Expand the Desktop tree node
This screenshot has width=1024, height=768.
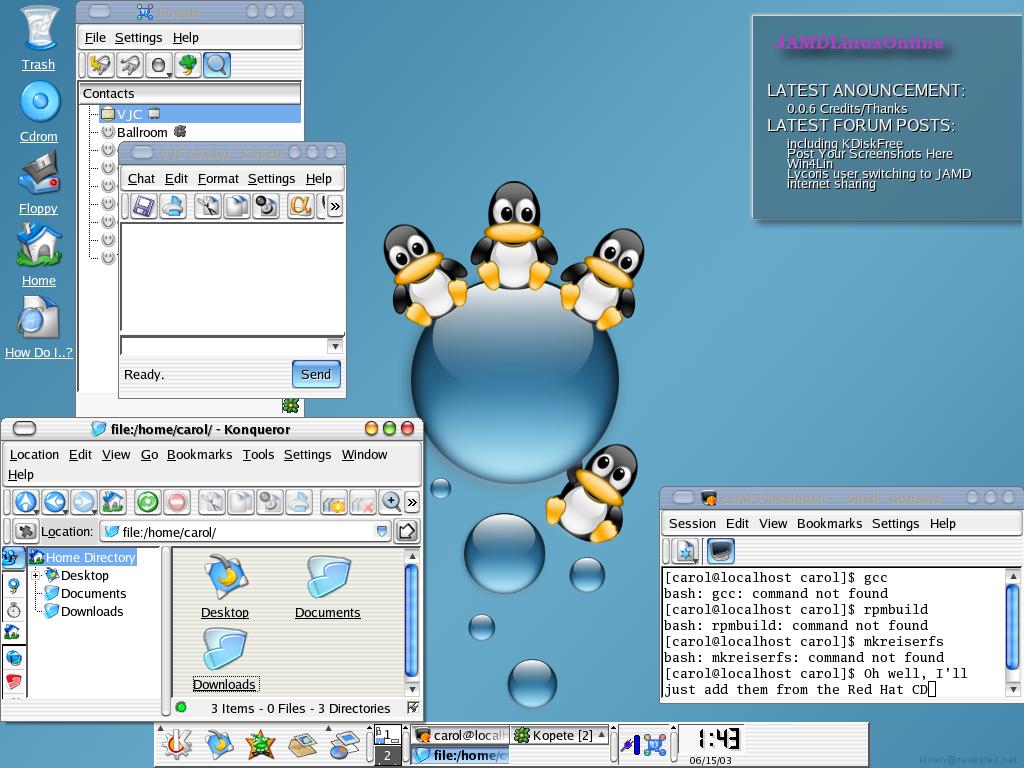[x=37, y=575]
